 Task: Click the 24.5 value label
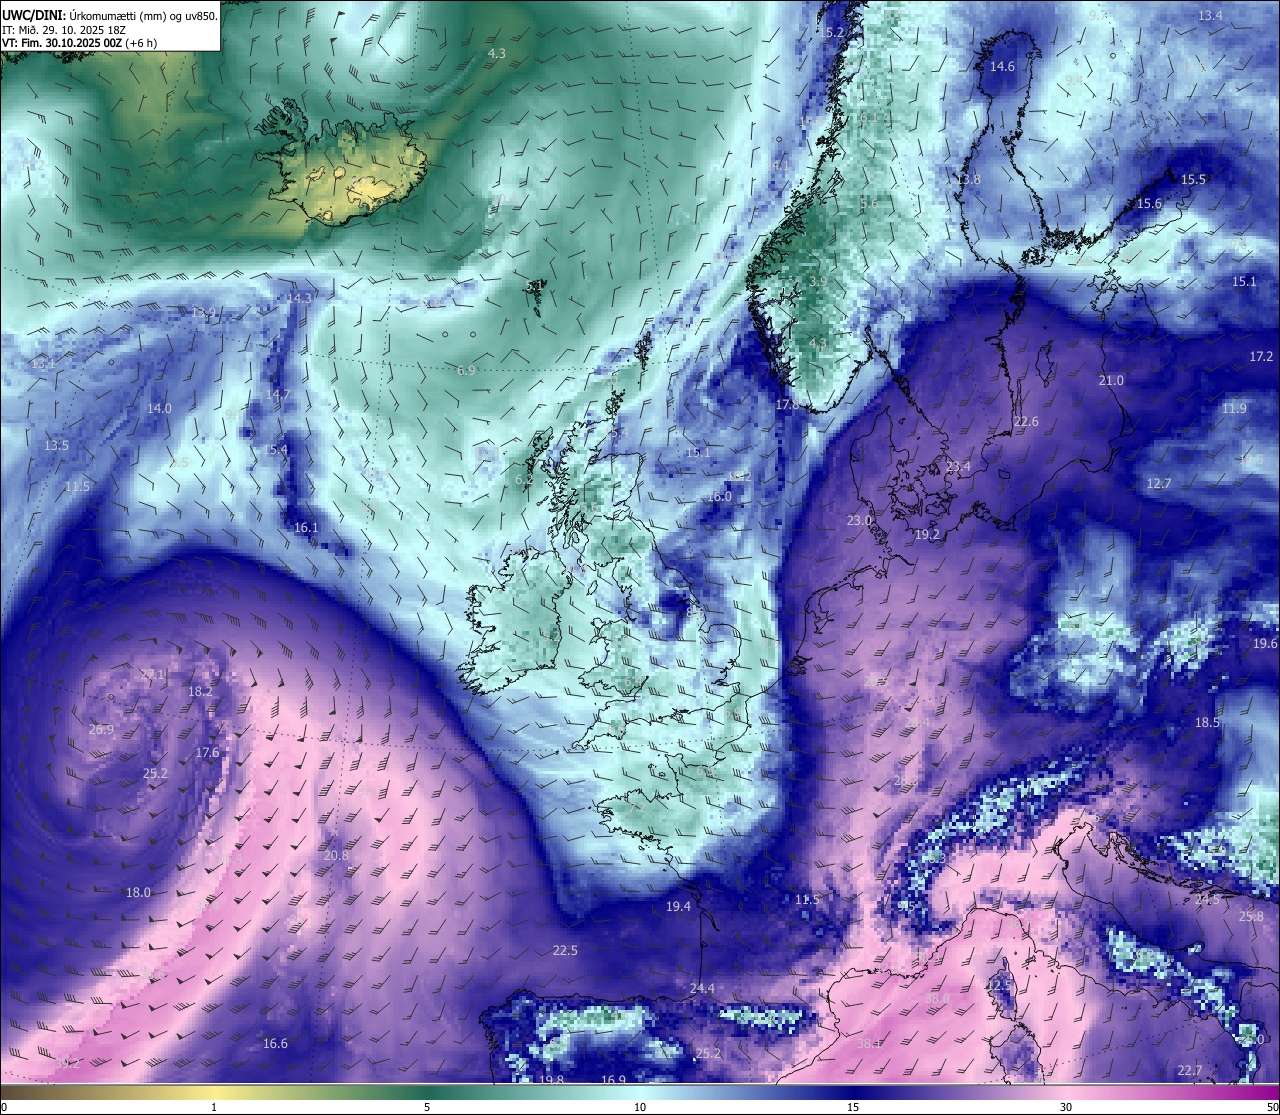coord(1207,901)
